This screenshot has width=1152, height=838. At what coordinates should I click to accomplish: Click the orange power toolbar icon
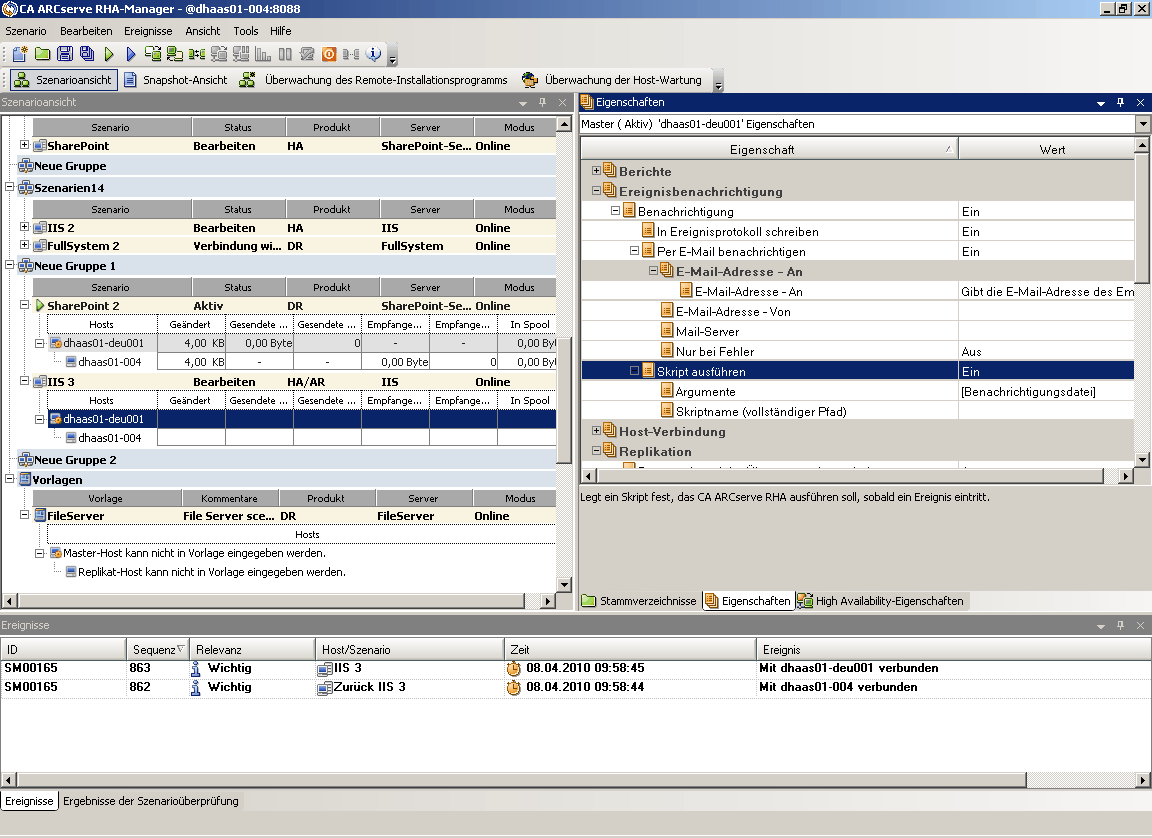[x=328, y=54]
